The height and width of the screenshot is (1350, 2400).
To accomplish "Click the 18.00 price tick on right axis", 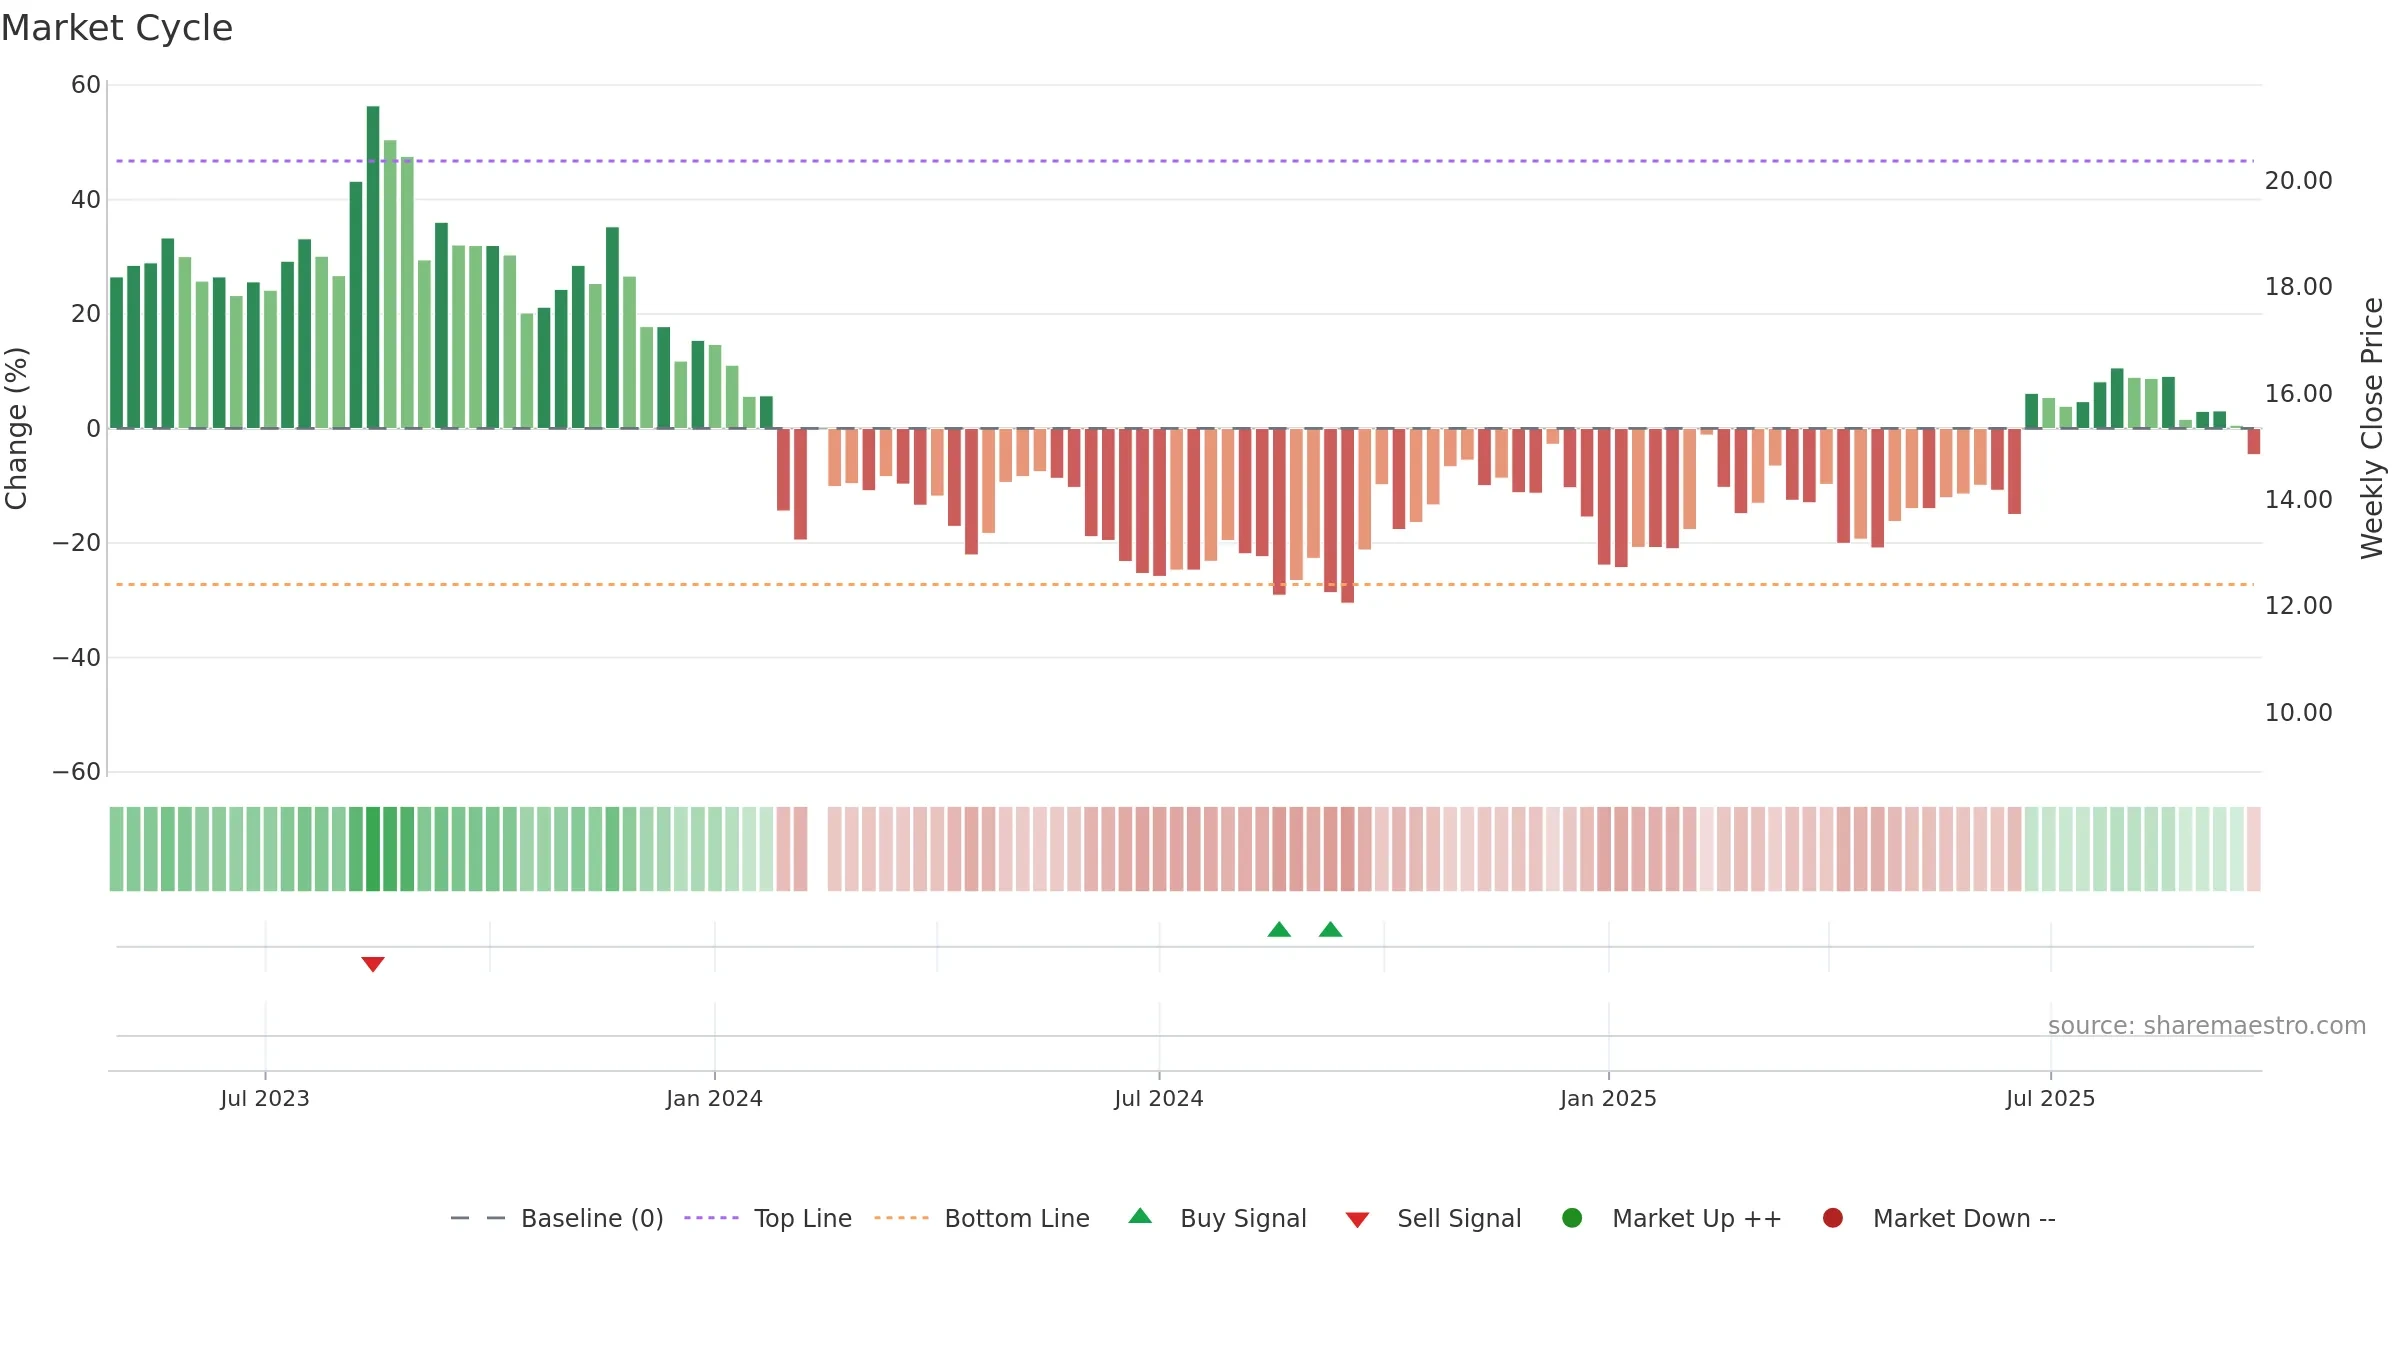I will click(2299, 287).
